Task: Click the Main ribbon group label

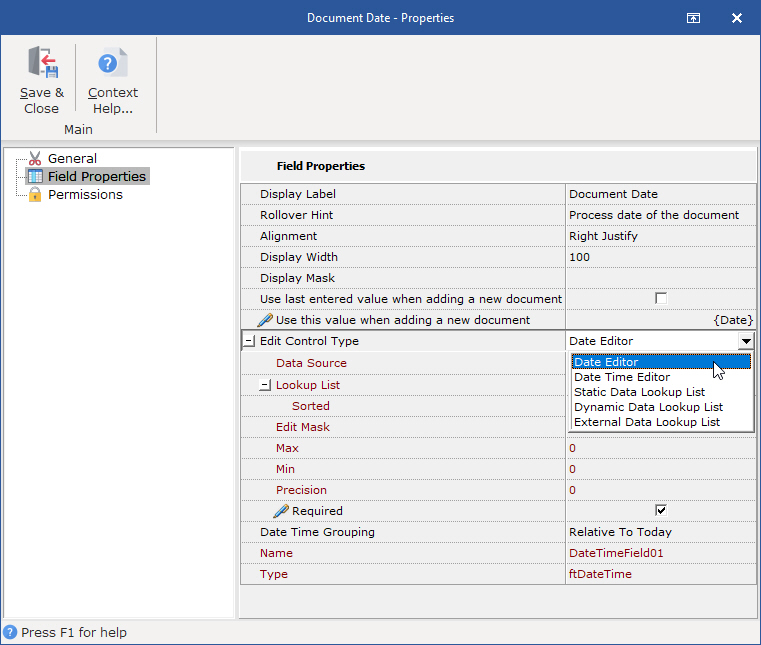Action: (x=78, y=130)
